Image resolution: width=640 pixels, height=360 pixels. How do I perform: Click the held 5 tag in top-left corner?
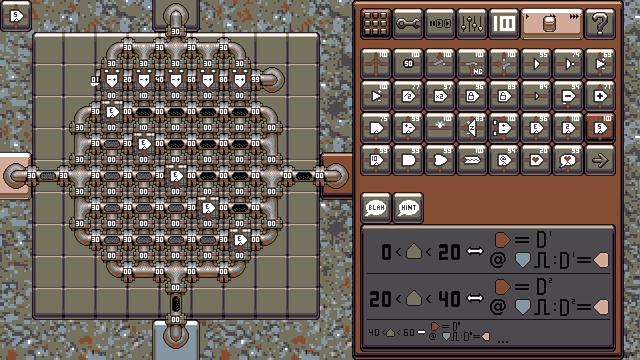pos(16,16)
